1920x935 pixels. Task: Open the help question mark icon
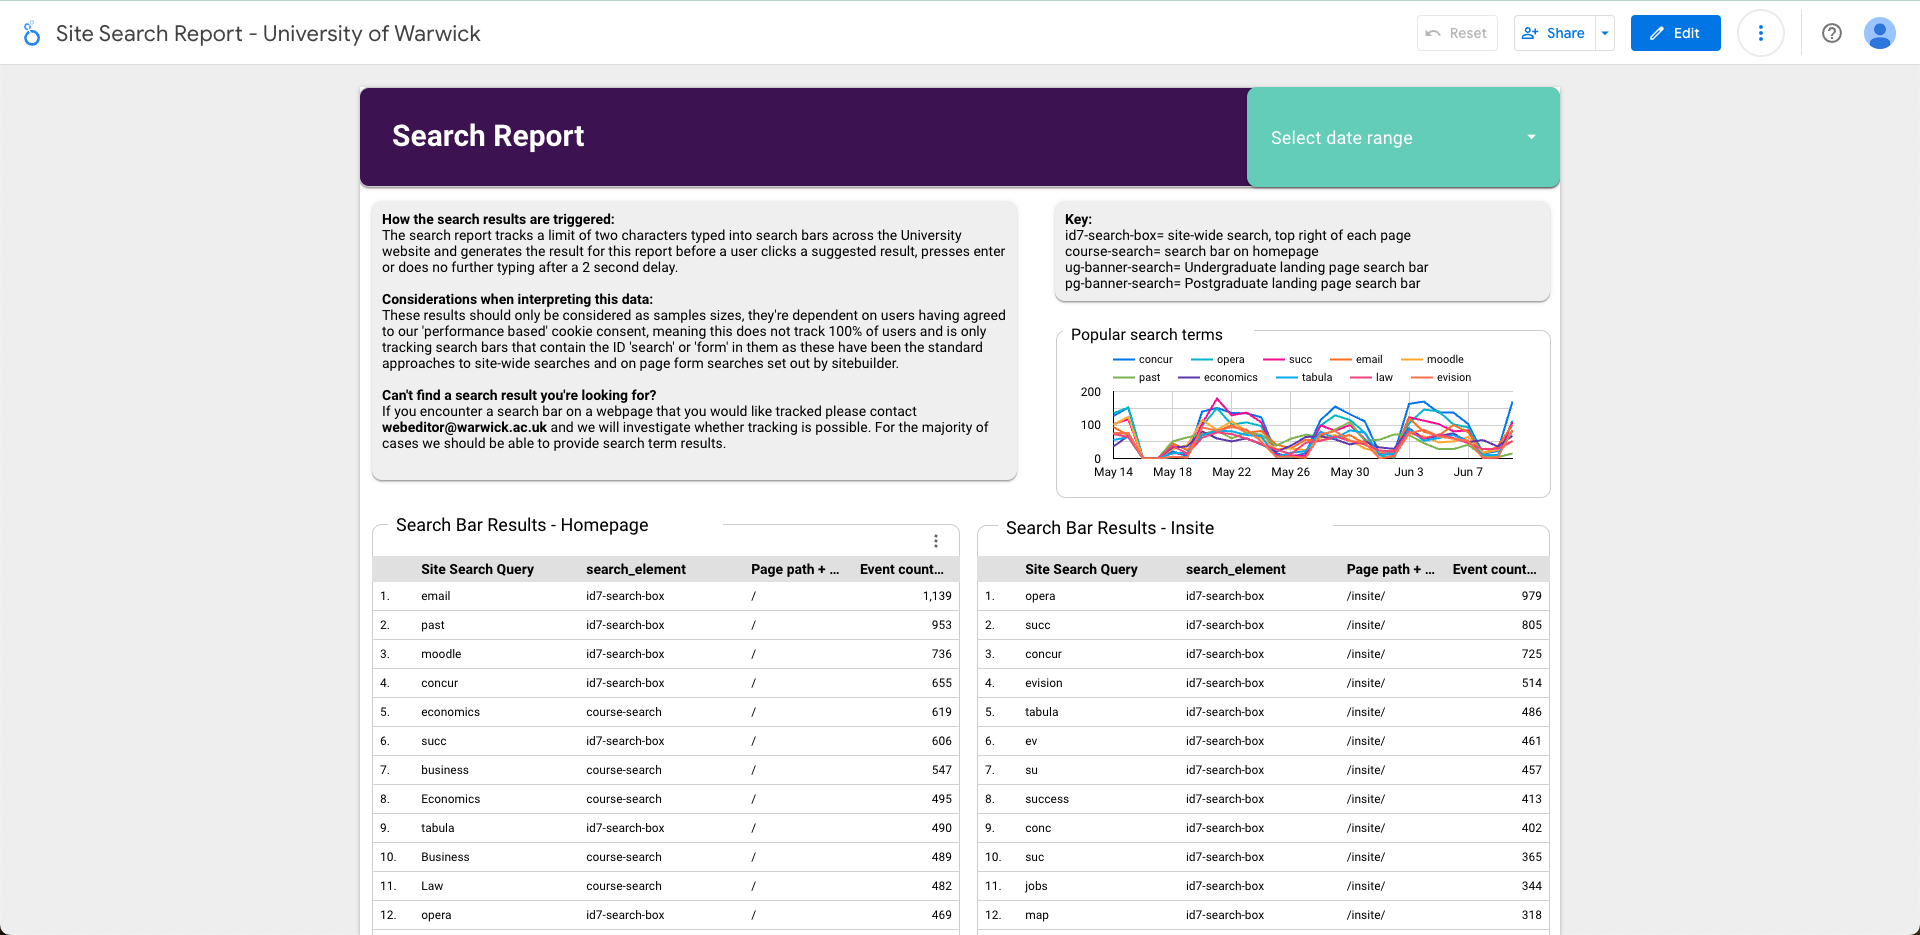pyautogui.click(x=1831, y=33)
